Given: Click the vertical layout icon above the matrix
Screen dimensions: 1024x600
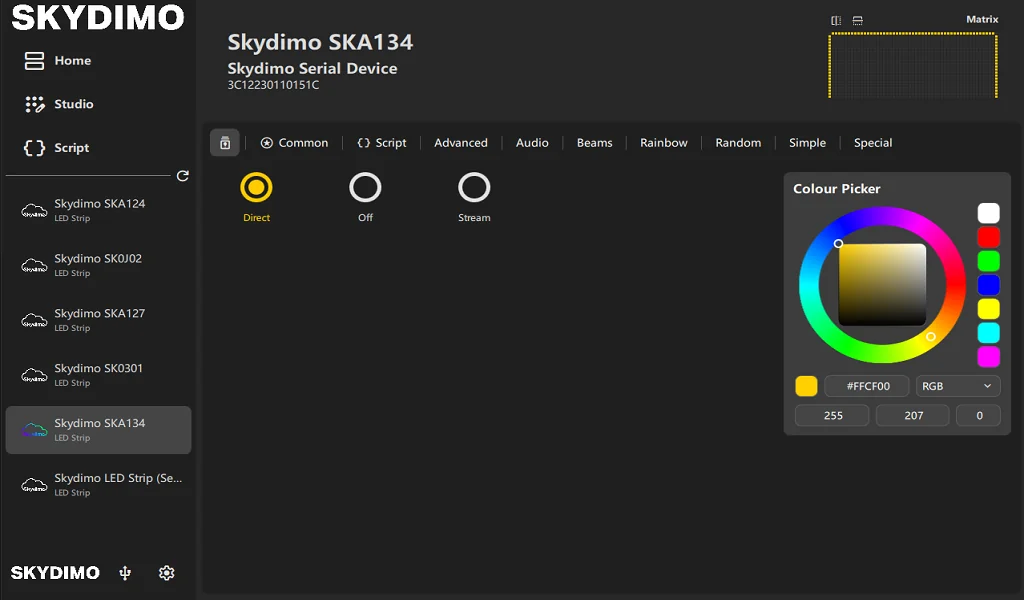Looking at the screenshot, I should 836,20.
